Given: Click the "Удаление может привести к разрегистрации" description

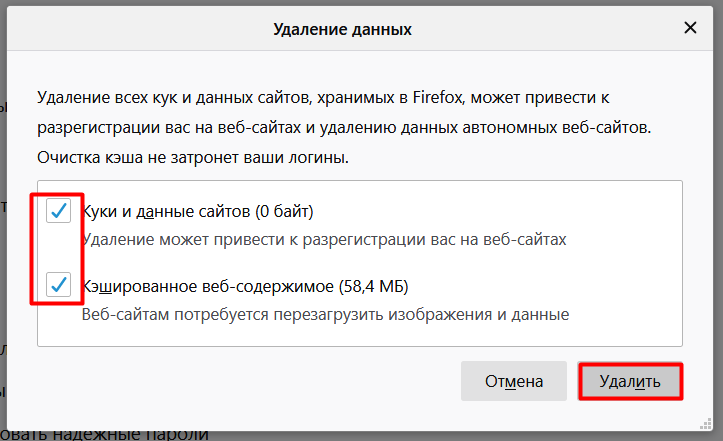Looking at the screenshot, I should point(325,239).
